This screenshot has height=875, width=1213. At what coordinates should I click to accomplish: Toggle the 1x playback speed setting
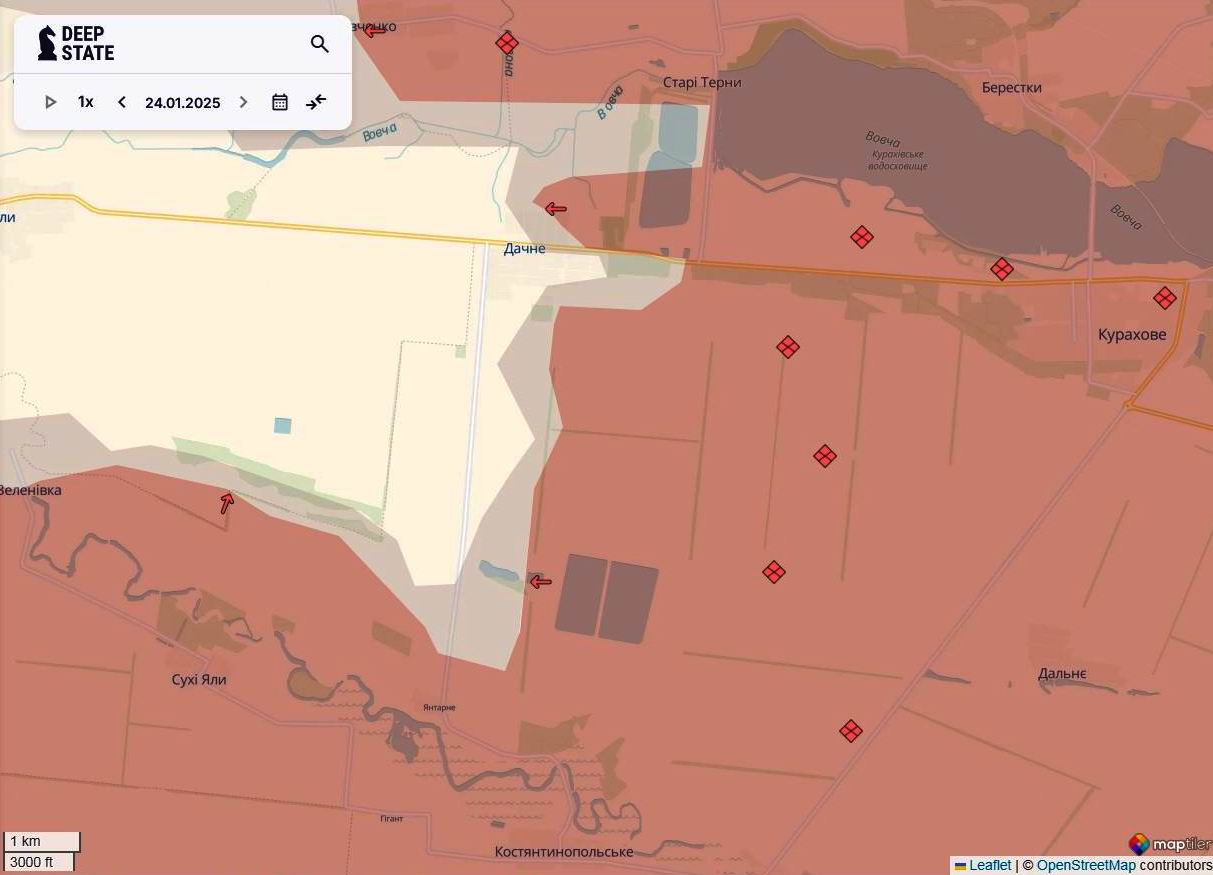[85, 101]
